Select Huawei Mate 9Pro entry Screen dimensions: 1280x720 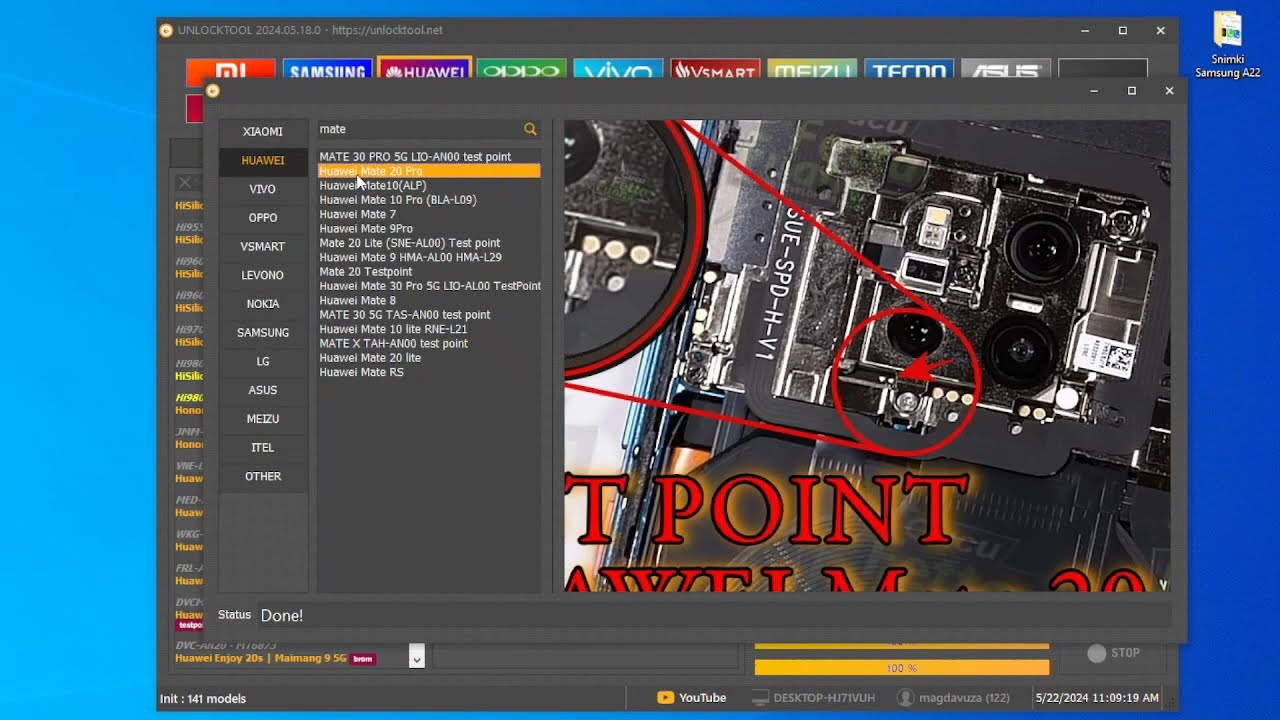pos(429,229)
